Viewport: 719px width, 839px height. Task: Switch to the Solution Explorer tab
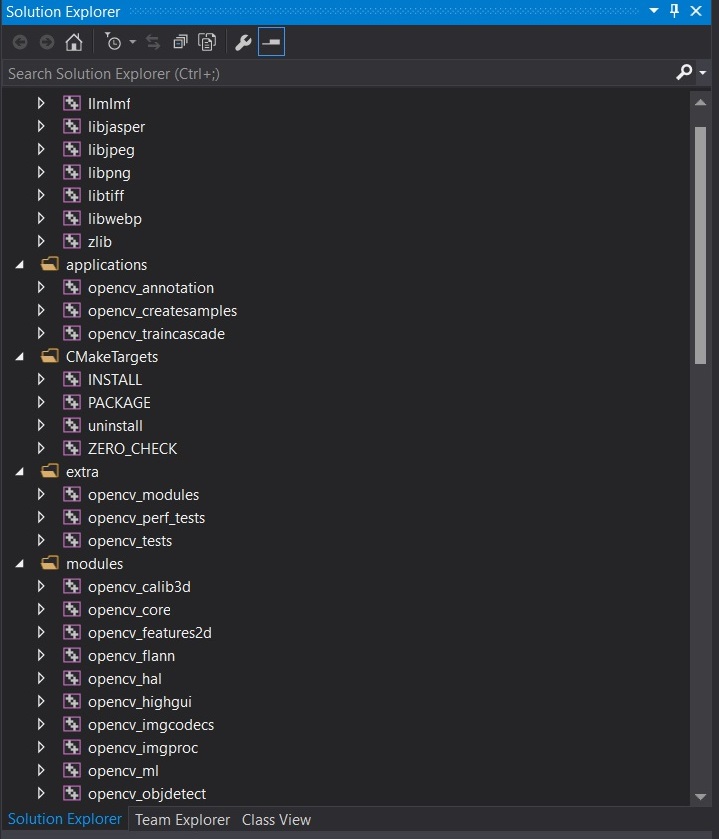click(x=65, y=819)
